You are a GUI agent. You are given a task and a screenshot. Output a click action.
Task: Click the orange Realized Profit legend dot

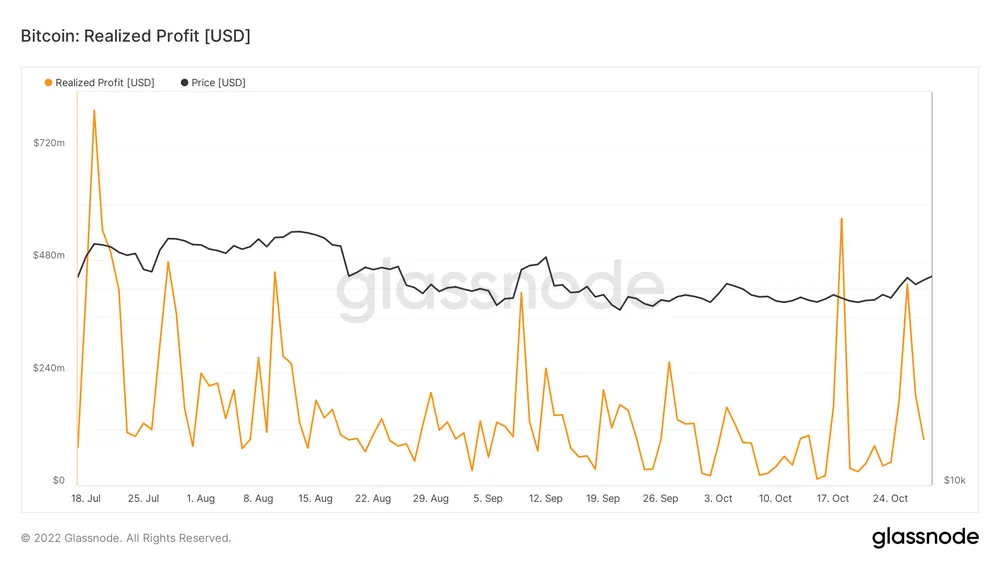(48, 83)
